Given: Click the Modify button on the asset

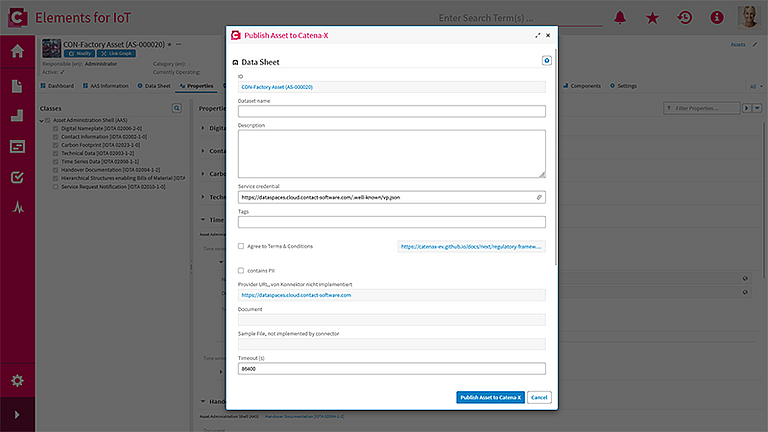Looking at the screenshot, I should (x=79, y=53).
